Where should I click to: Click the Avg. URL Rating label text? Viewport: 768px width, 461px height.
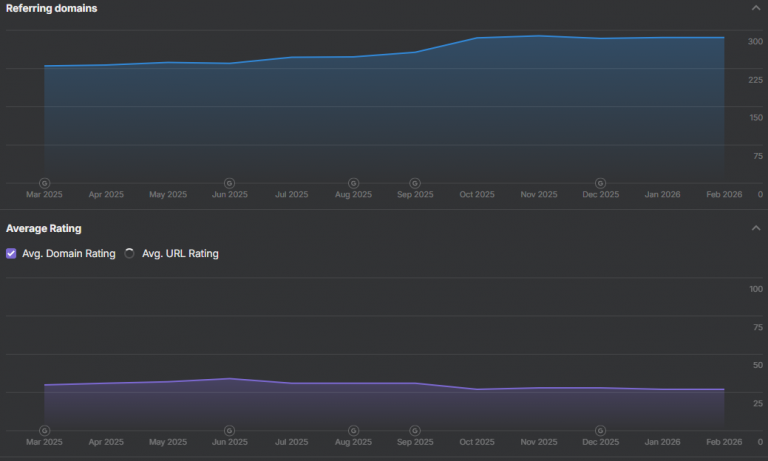coord(180,253)
